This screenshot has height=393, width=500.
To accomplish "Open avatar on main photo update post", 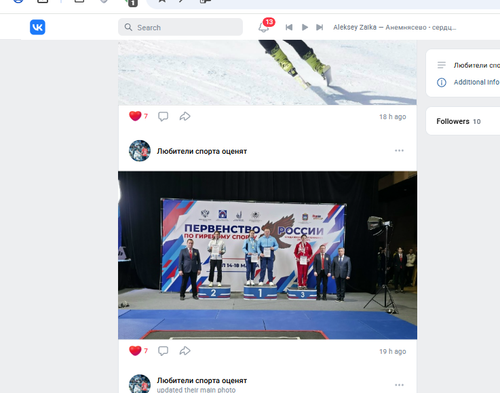I will (140, 384).
